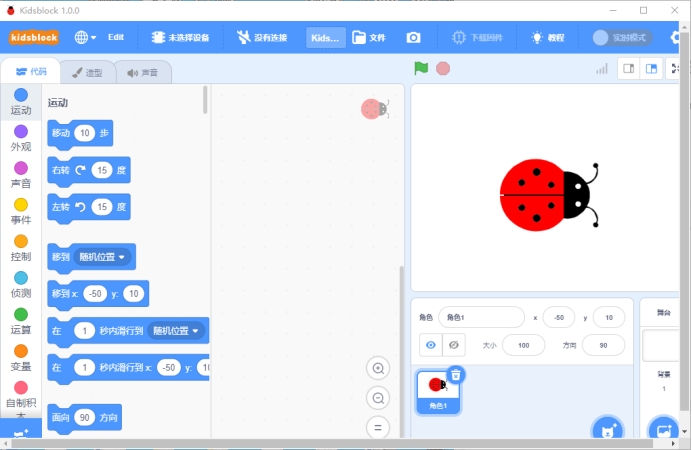692x450 pixels.
Task: Click the 大小 size field 100
Action: point(523,345)
